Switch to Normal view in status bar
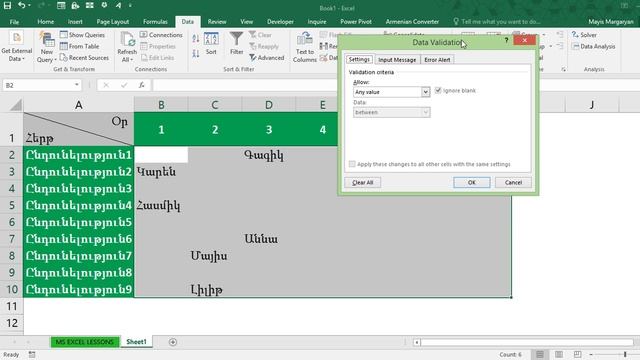The image size is (640, 360). coord(540,354)
